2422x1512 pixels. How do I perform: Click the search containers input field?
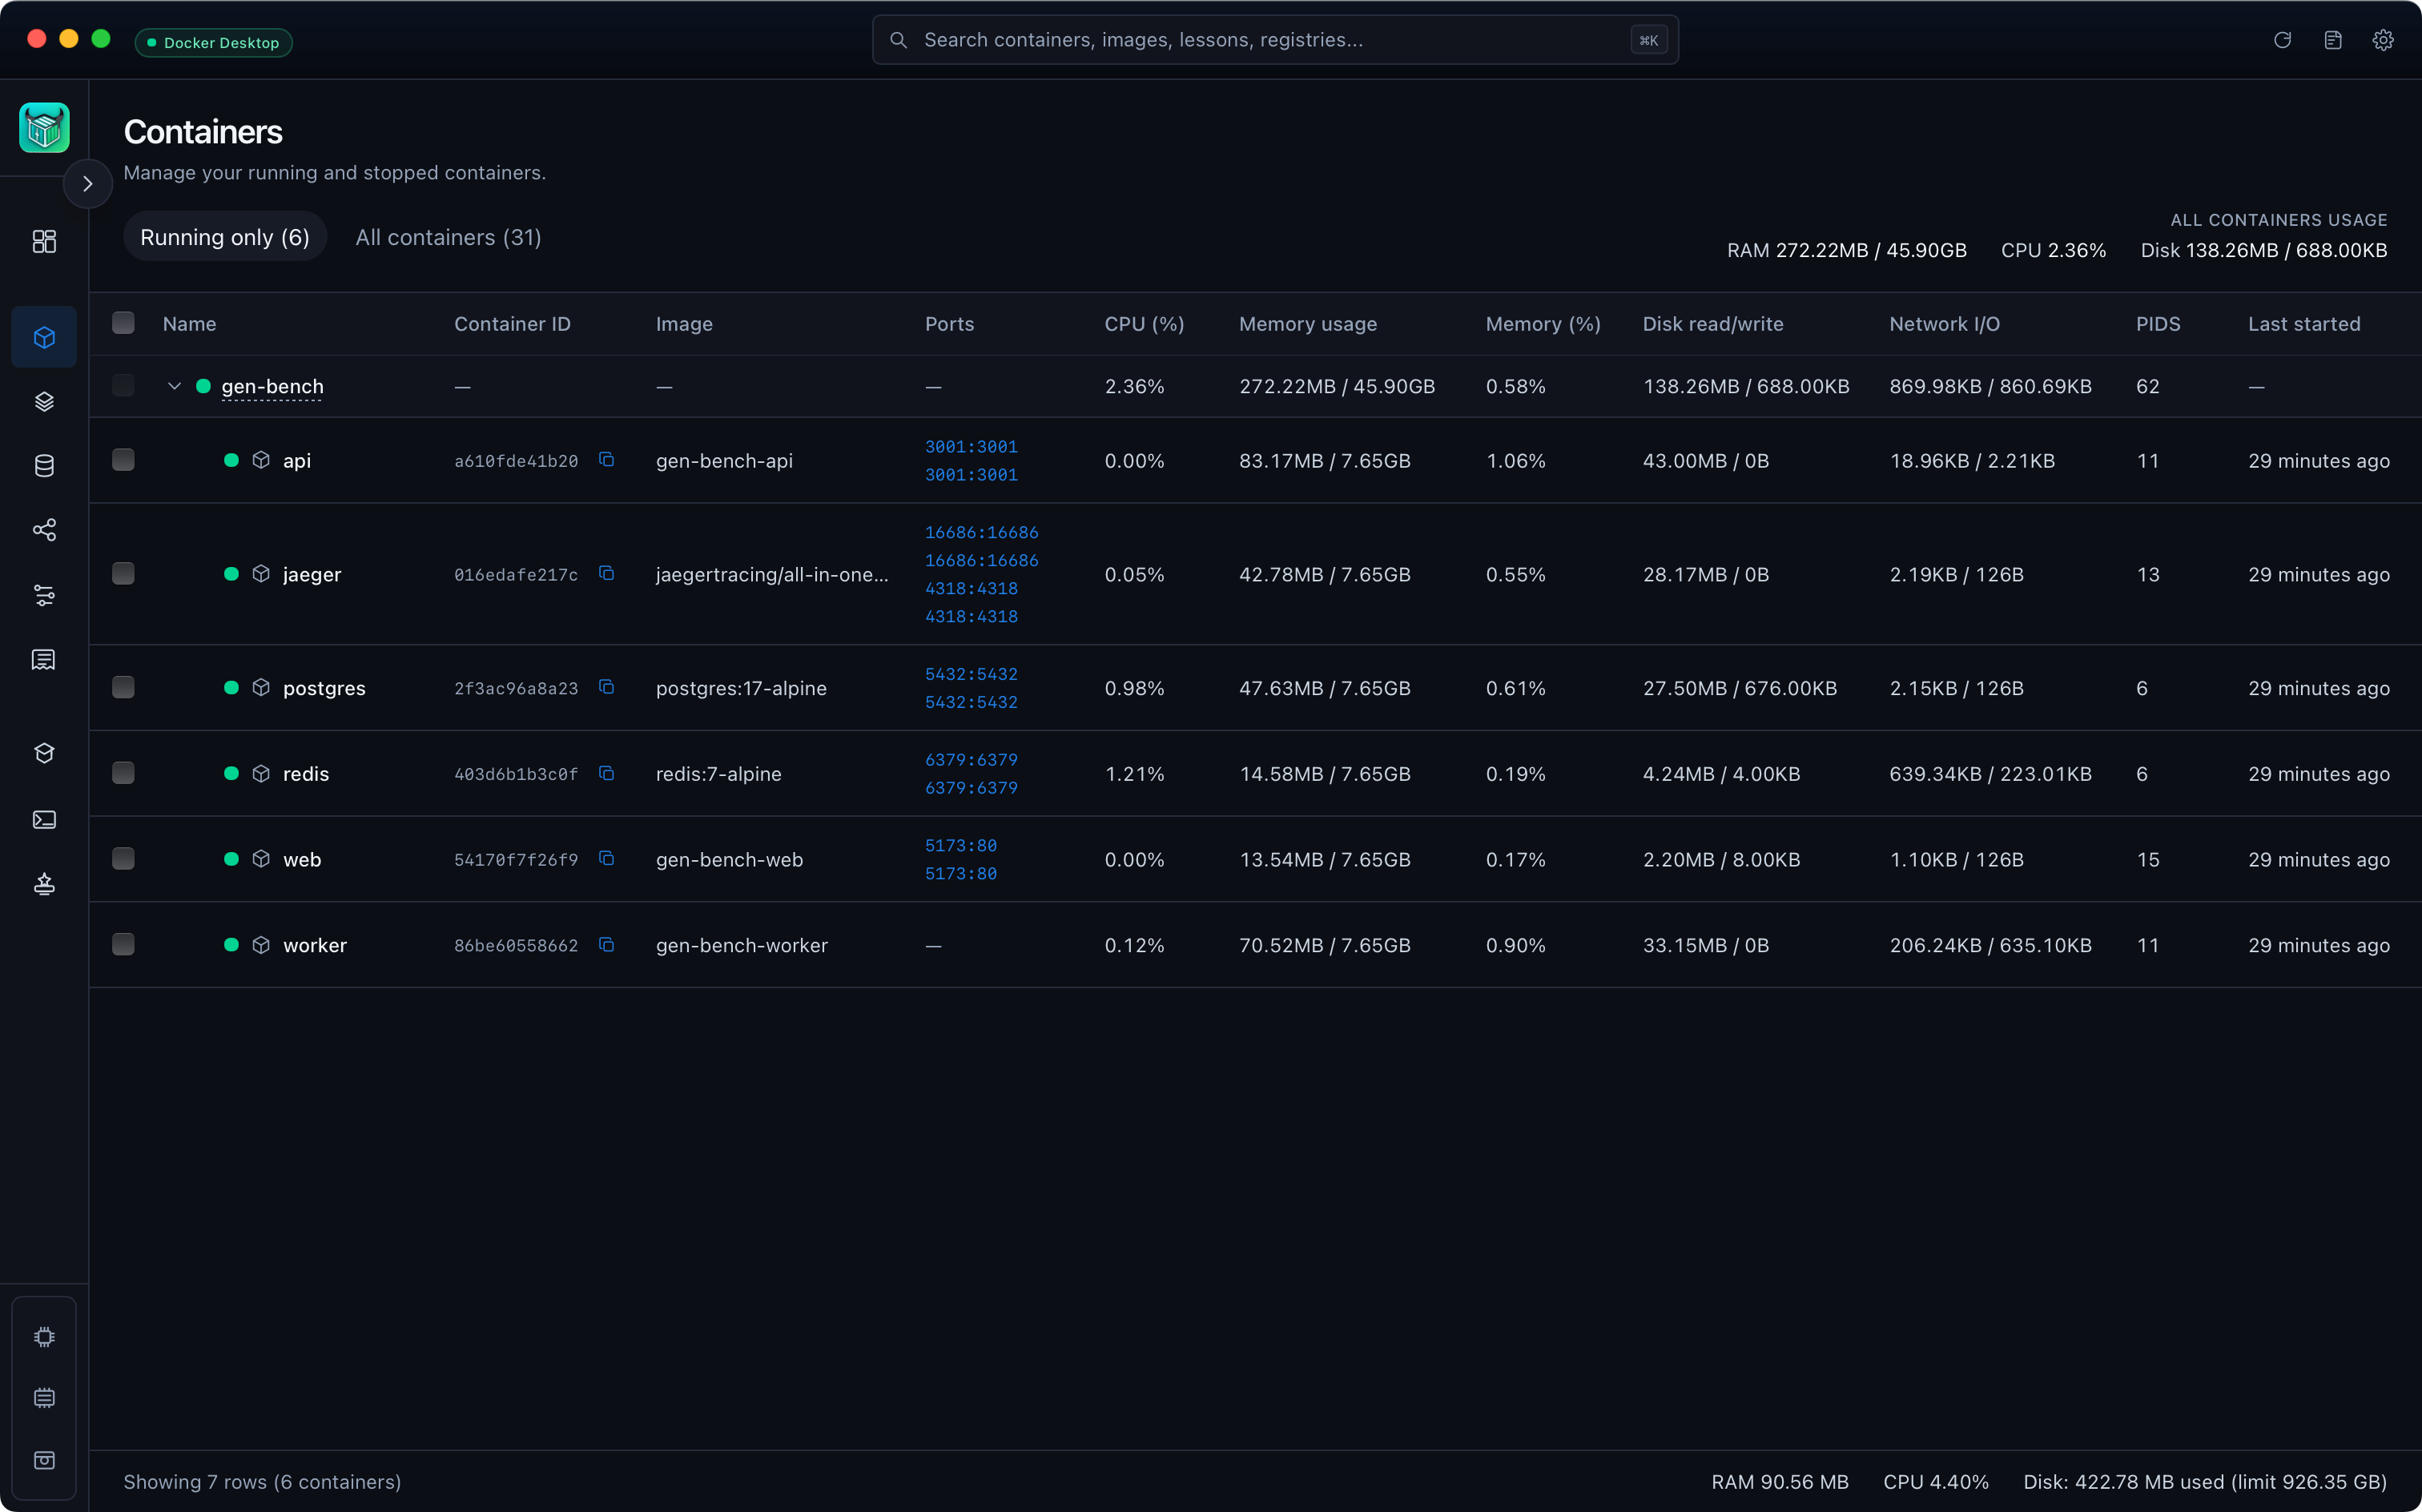point(1275,40)
